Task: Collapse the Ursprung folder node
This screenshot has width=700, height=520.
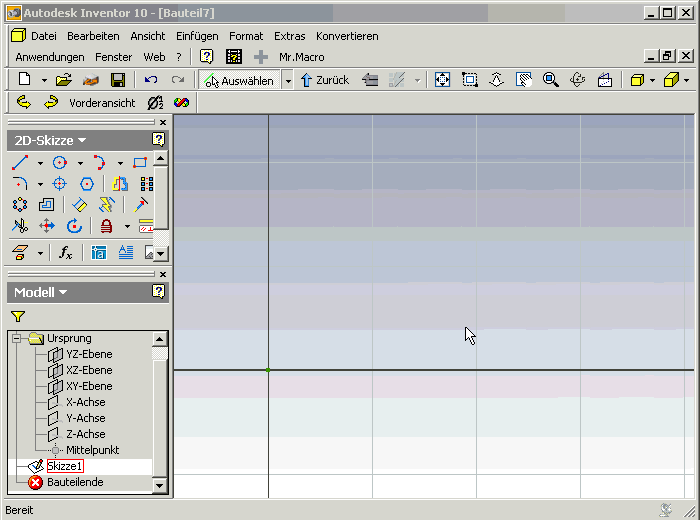Action: click(17, 338)
